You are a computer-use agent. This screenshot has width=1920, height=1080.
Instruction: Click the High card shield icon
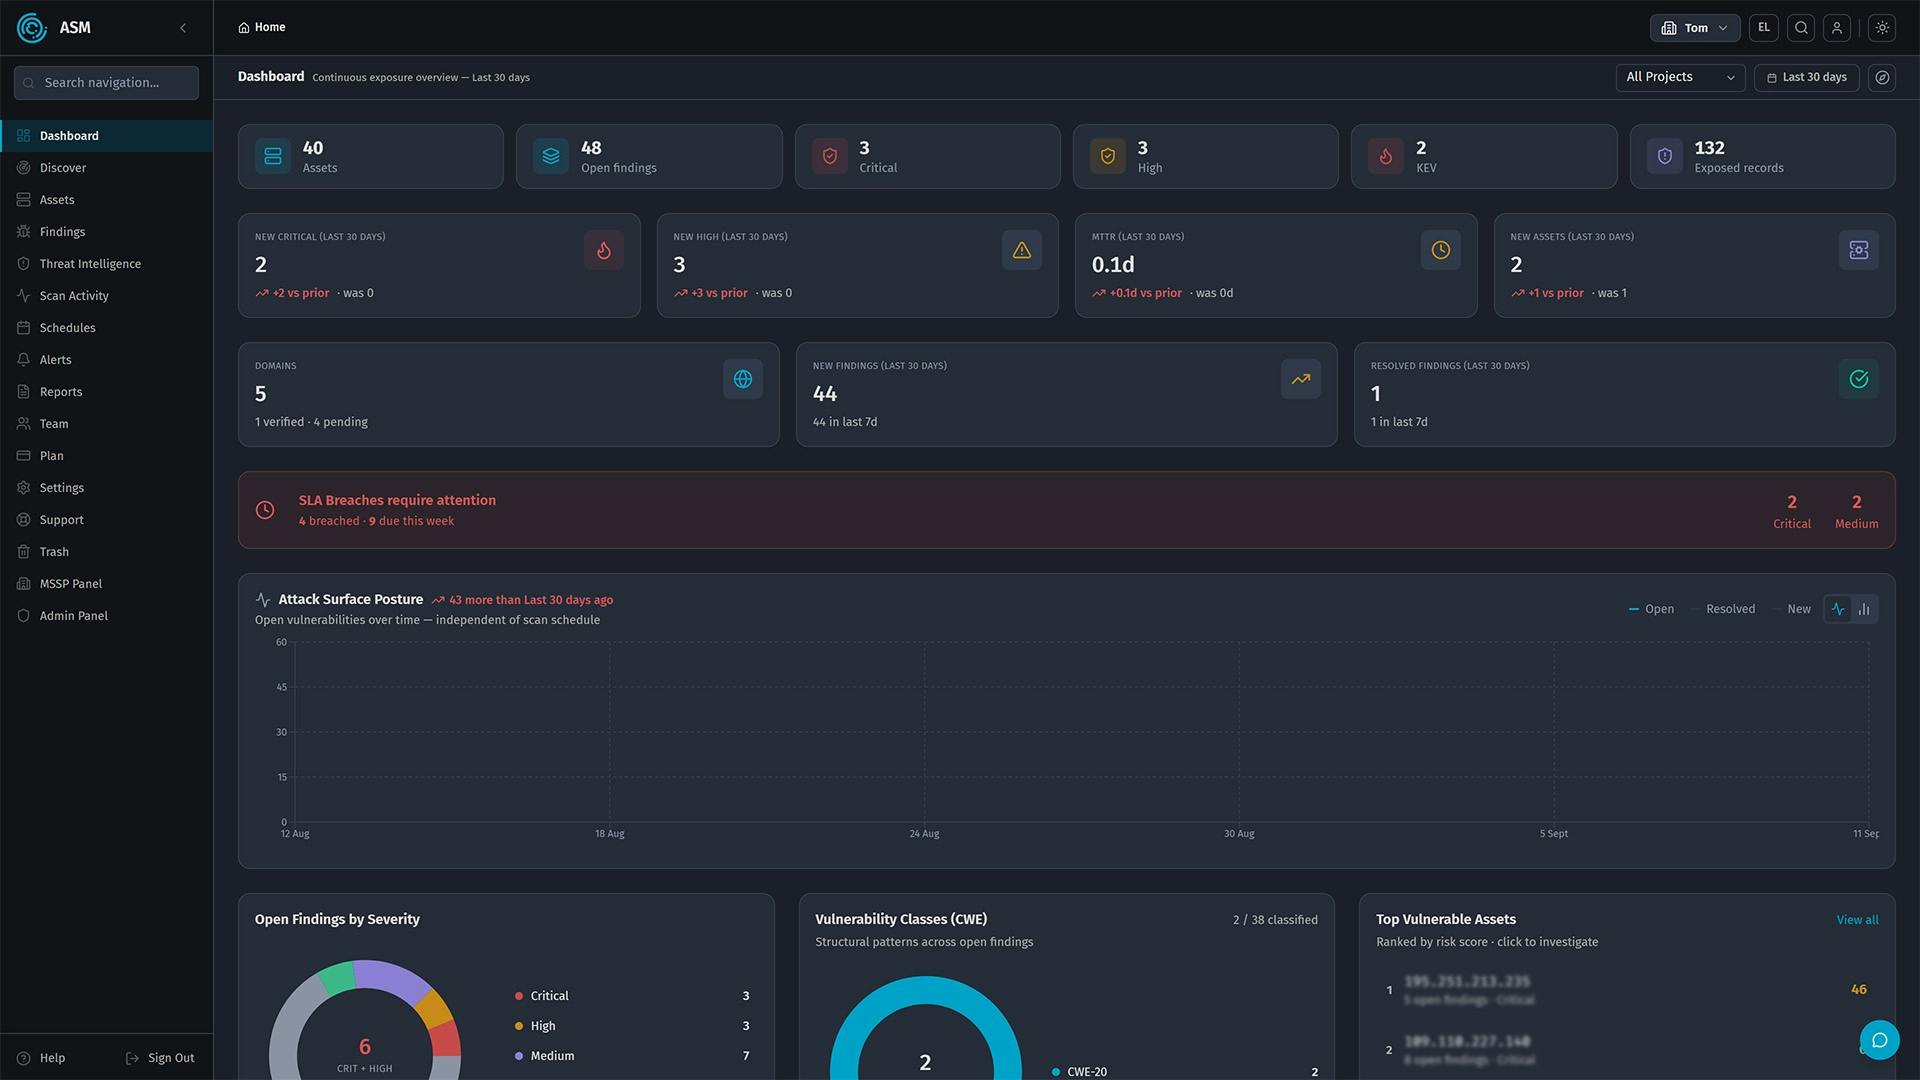click(x=1108, y=156)
